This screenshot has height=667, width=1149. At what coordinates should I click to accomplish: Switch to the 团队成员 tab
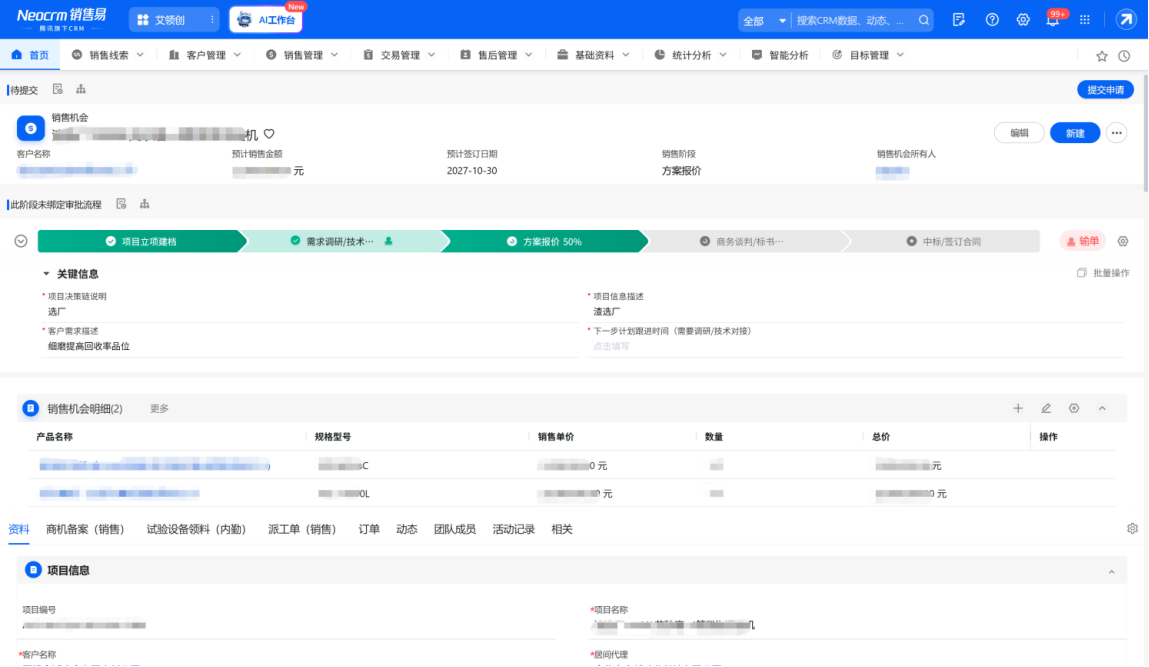click(454, 529)
